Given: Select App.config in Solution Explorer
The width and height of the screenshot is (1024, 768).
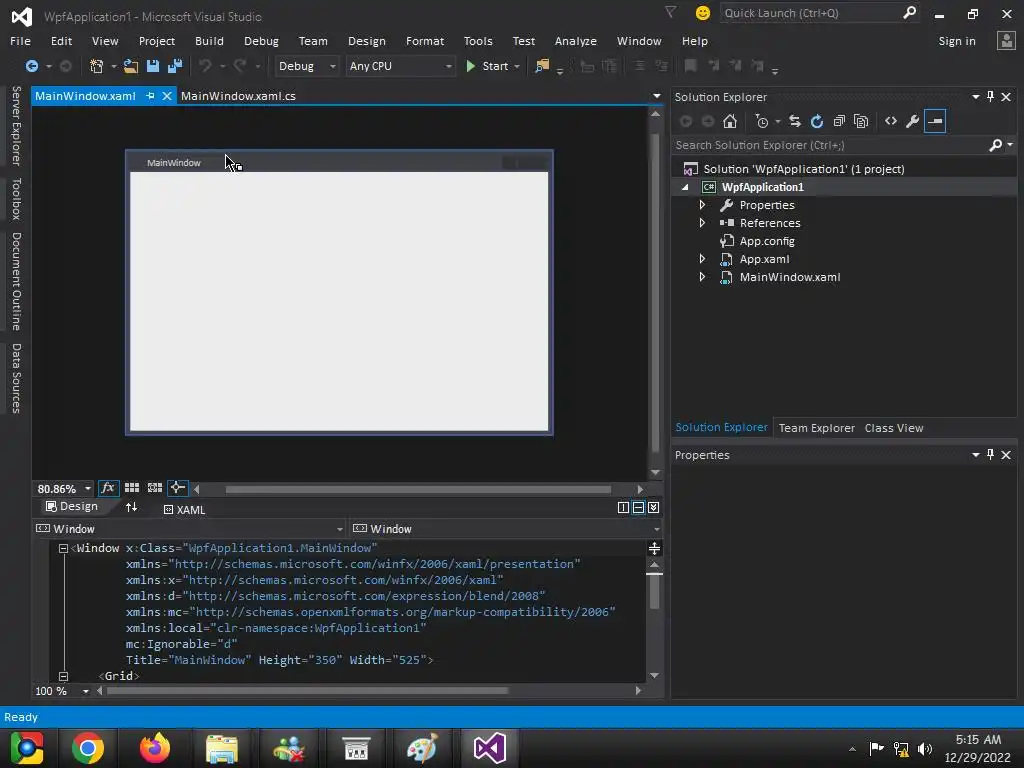Looking at the screenshot, I should pos(767,241).
